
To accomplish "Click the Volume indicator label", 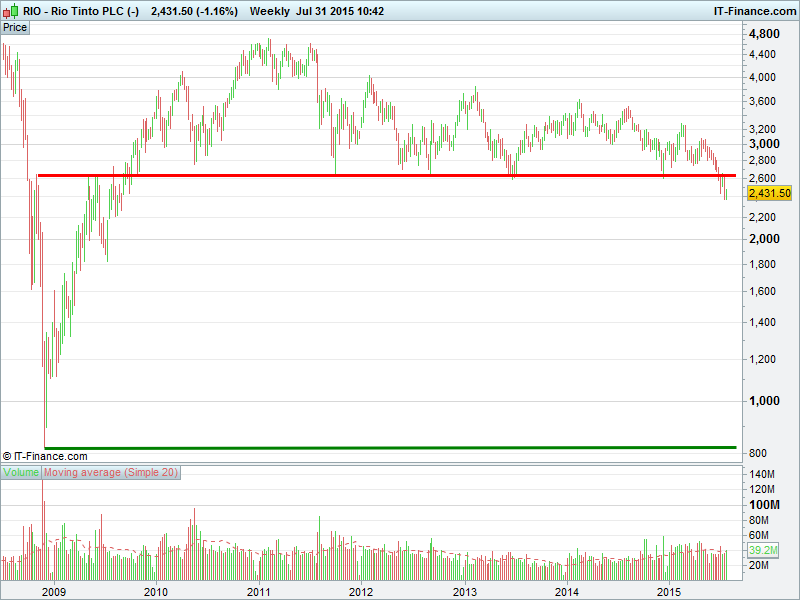I will point(21,472).
